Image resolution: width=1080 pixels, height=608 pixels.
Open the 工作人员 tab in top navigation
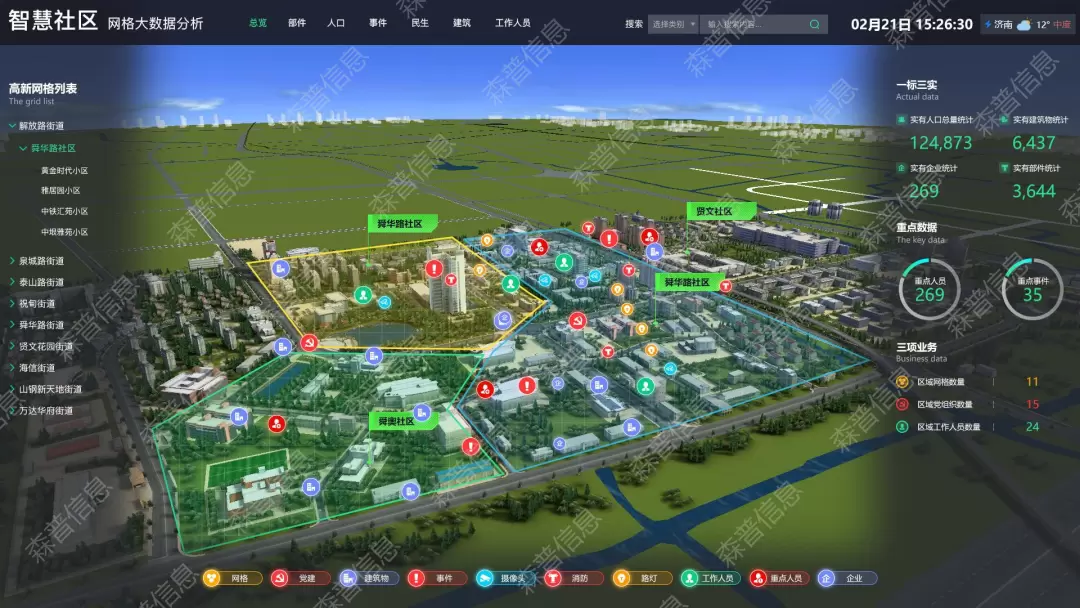(x=513, y=23)
